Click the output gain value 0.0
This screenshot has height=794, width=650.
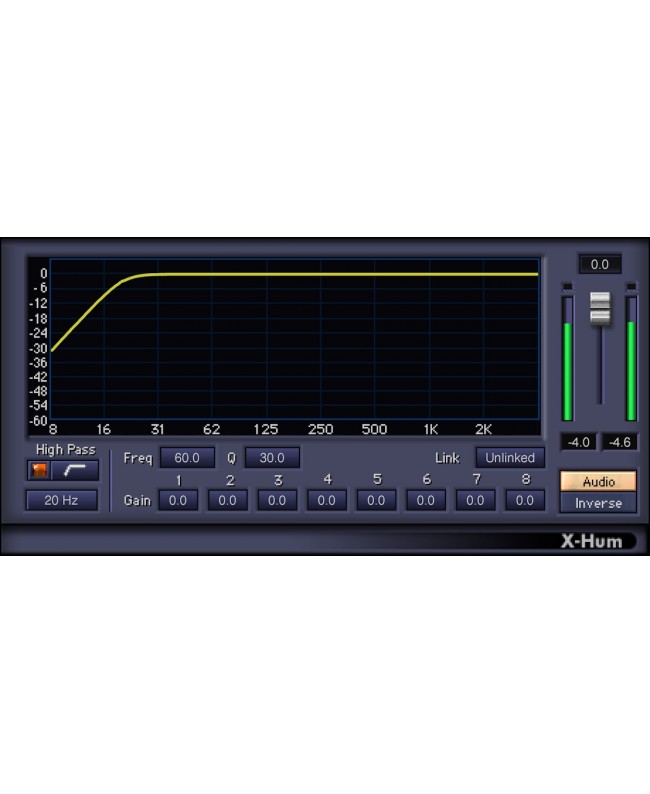600,264
